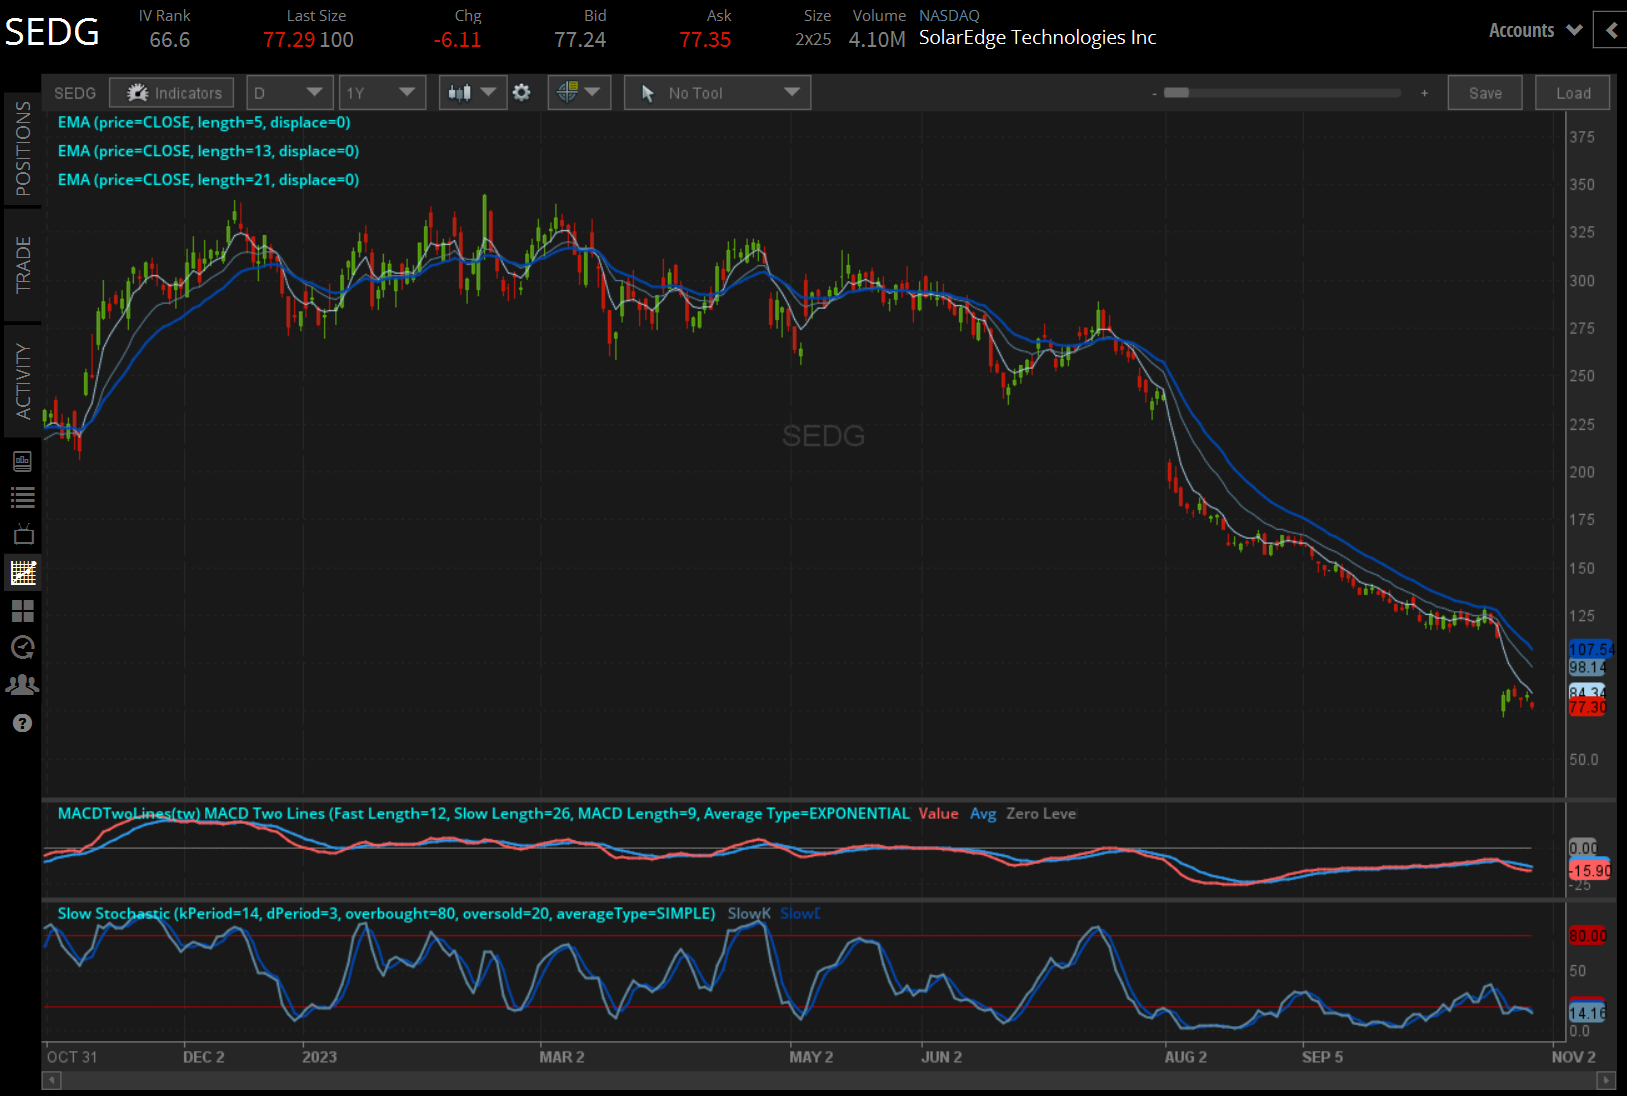The height and width of the screenshot is (1096, 1627).
Task: Open the D timeframe dropdown
Action: click(288, 92)
